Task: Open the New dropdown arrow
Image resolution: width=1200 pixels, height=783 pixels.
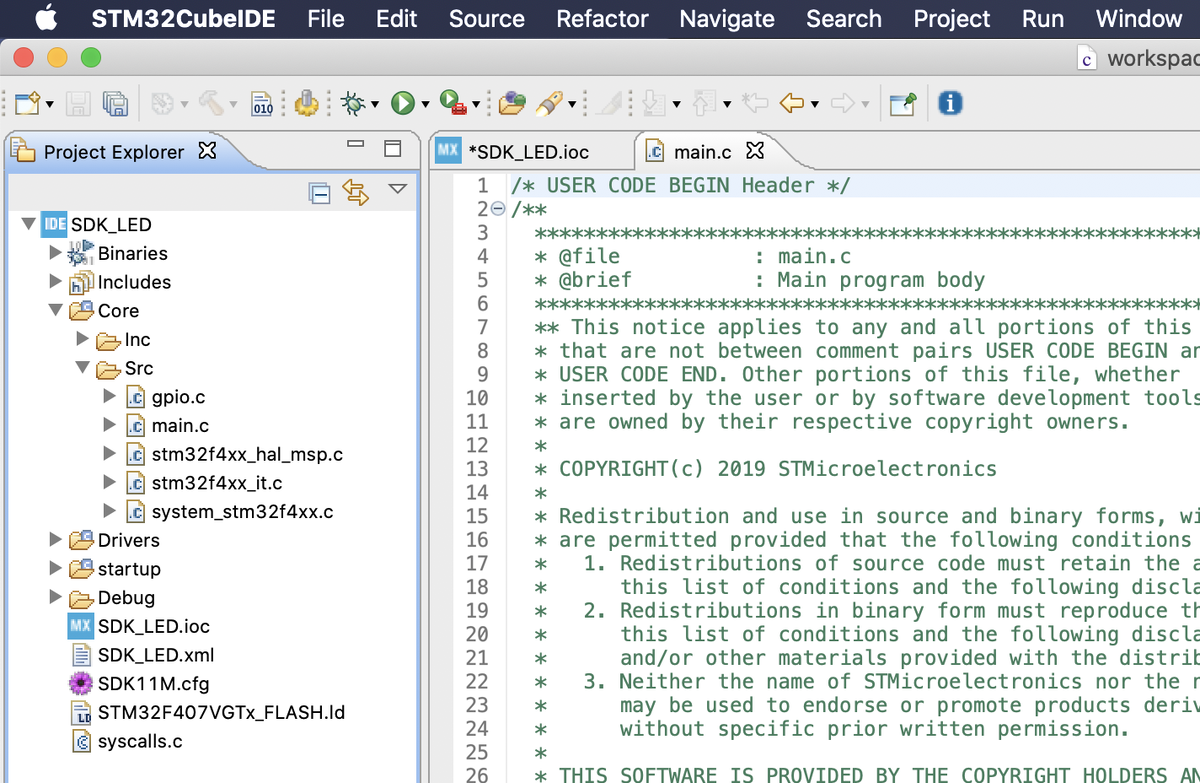Action: [x=48, y=104]
